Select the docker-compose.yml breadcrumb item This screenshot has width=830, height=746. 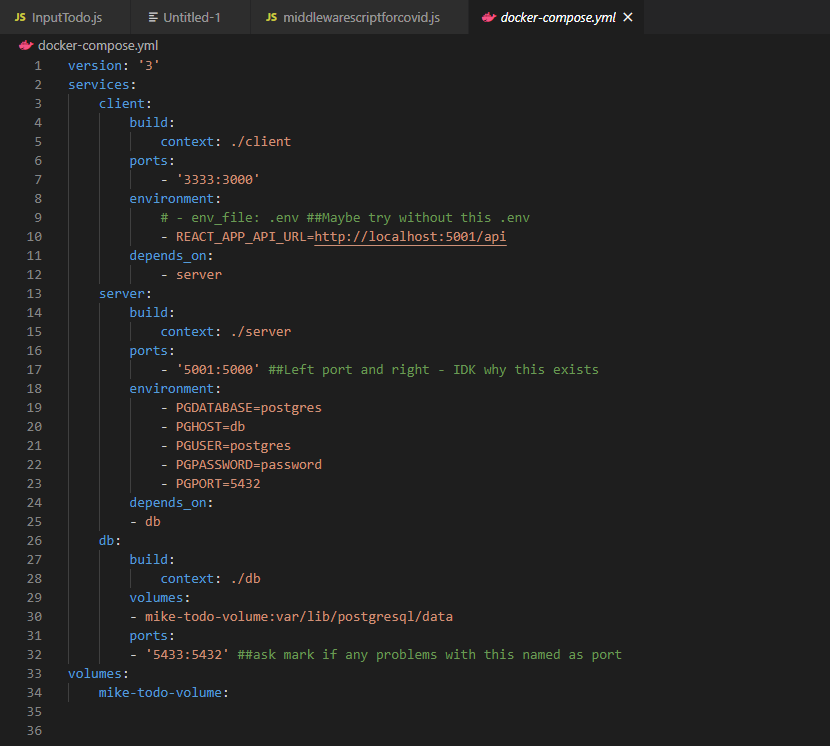[97, 46]
